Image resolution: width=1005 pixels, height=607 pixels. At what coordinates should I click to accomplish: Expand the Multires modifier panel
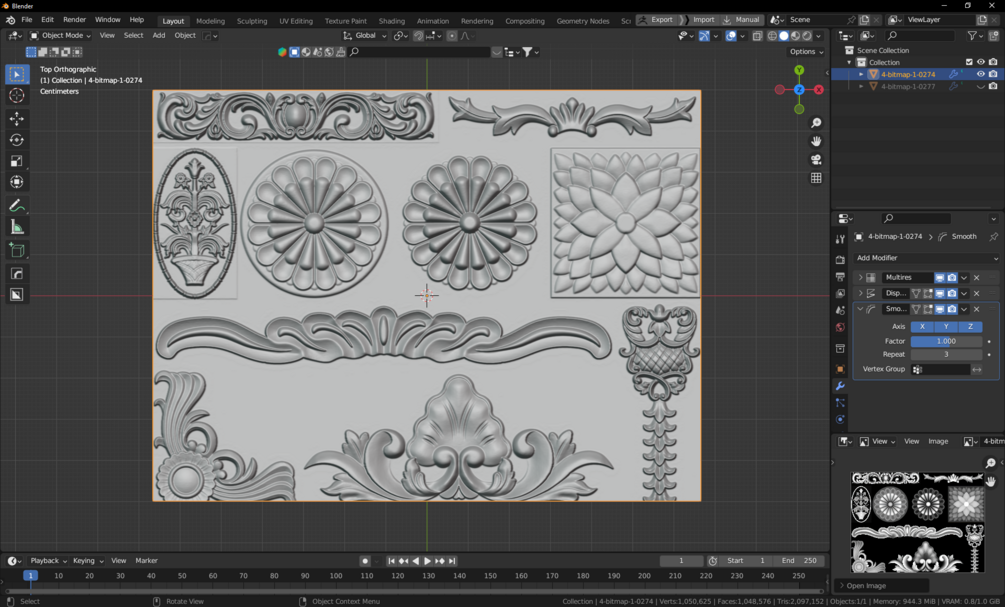pos(860,278)
